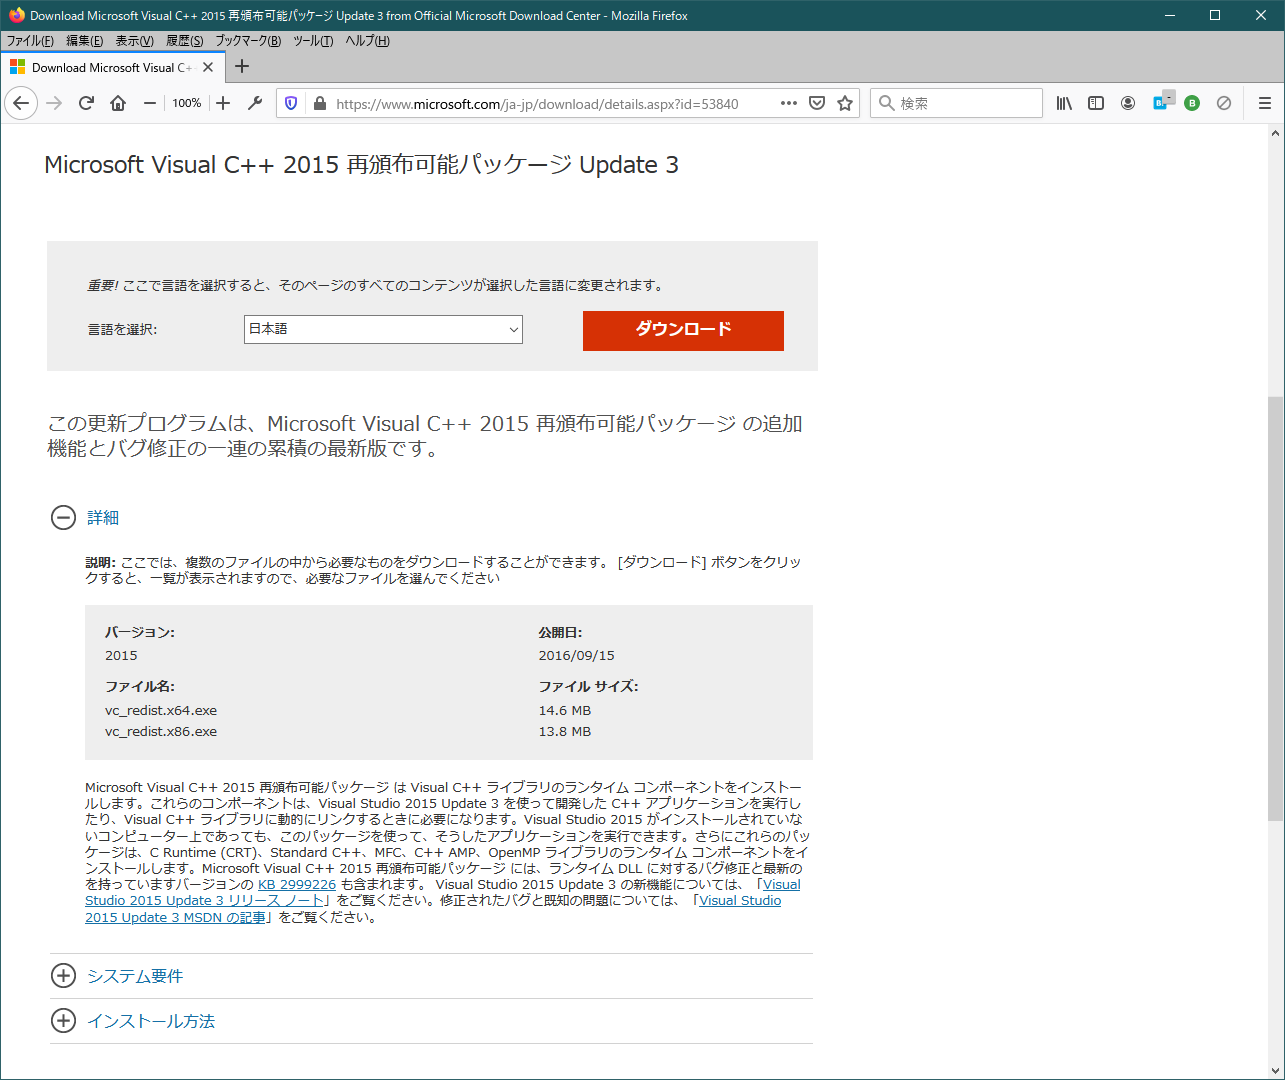
Task: Open the ツール menu
Action: (313, 41)
